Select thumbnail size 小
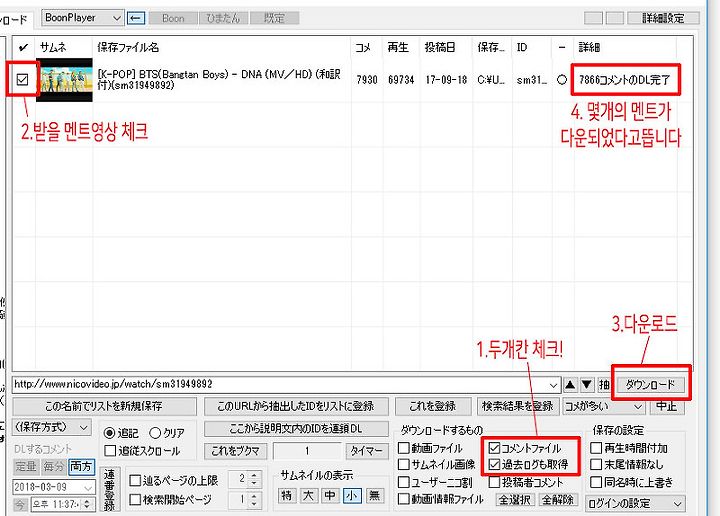The image size is (720, 516). coord(352,495)
